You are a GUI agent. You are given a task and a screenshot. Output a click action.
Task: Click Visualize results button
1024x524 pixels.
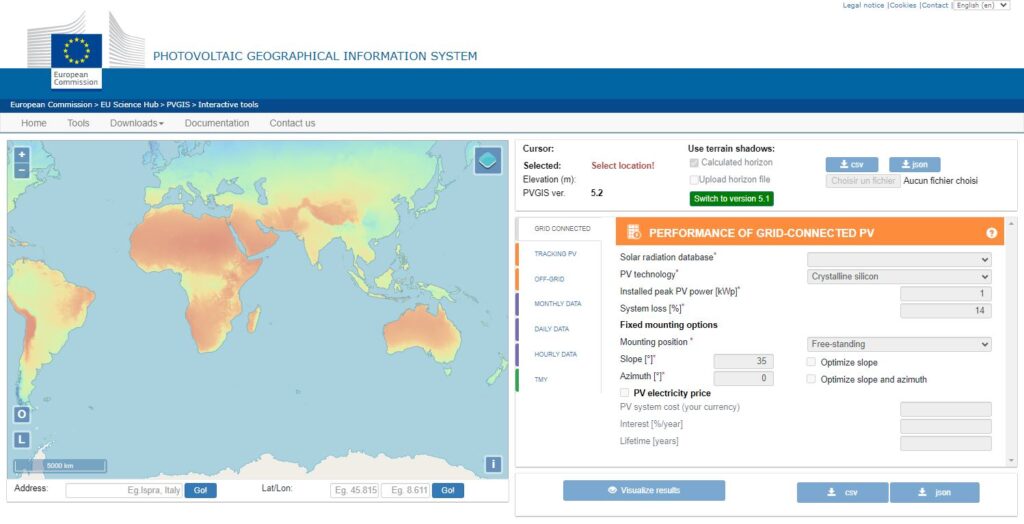[644, 491]
